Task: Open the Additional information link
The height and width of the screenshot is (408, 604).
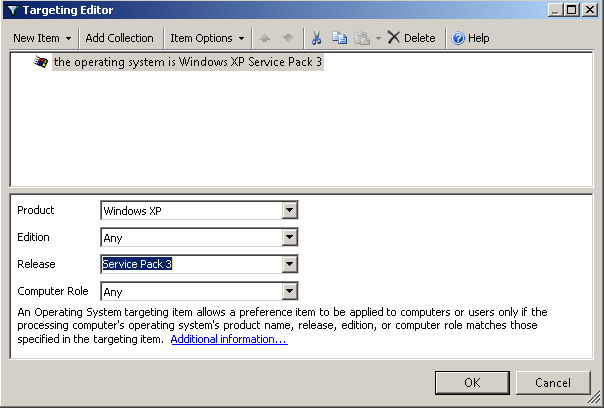Action: pyautogui.click(x=229, y=339)
